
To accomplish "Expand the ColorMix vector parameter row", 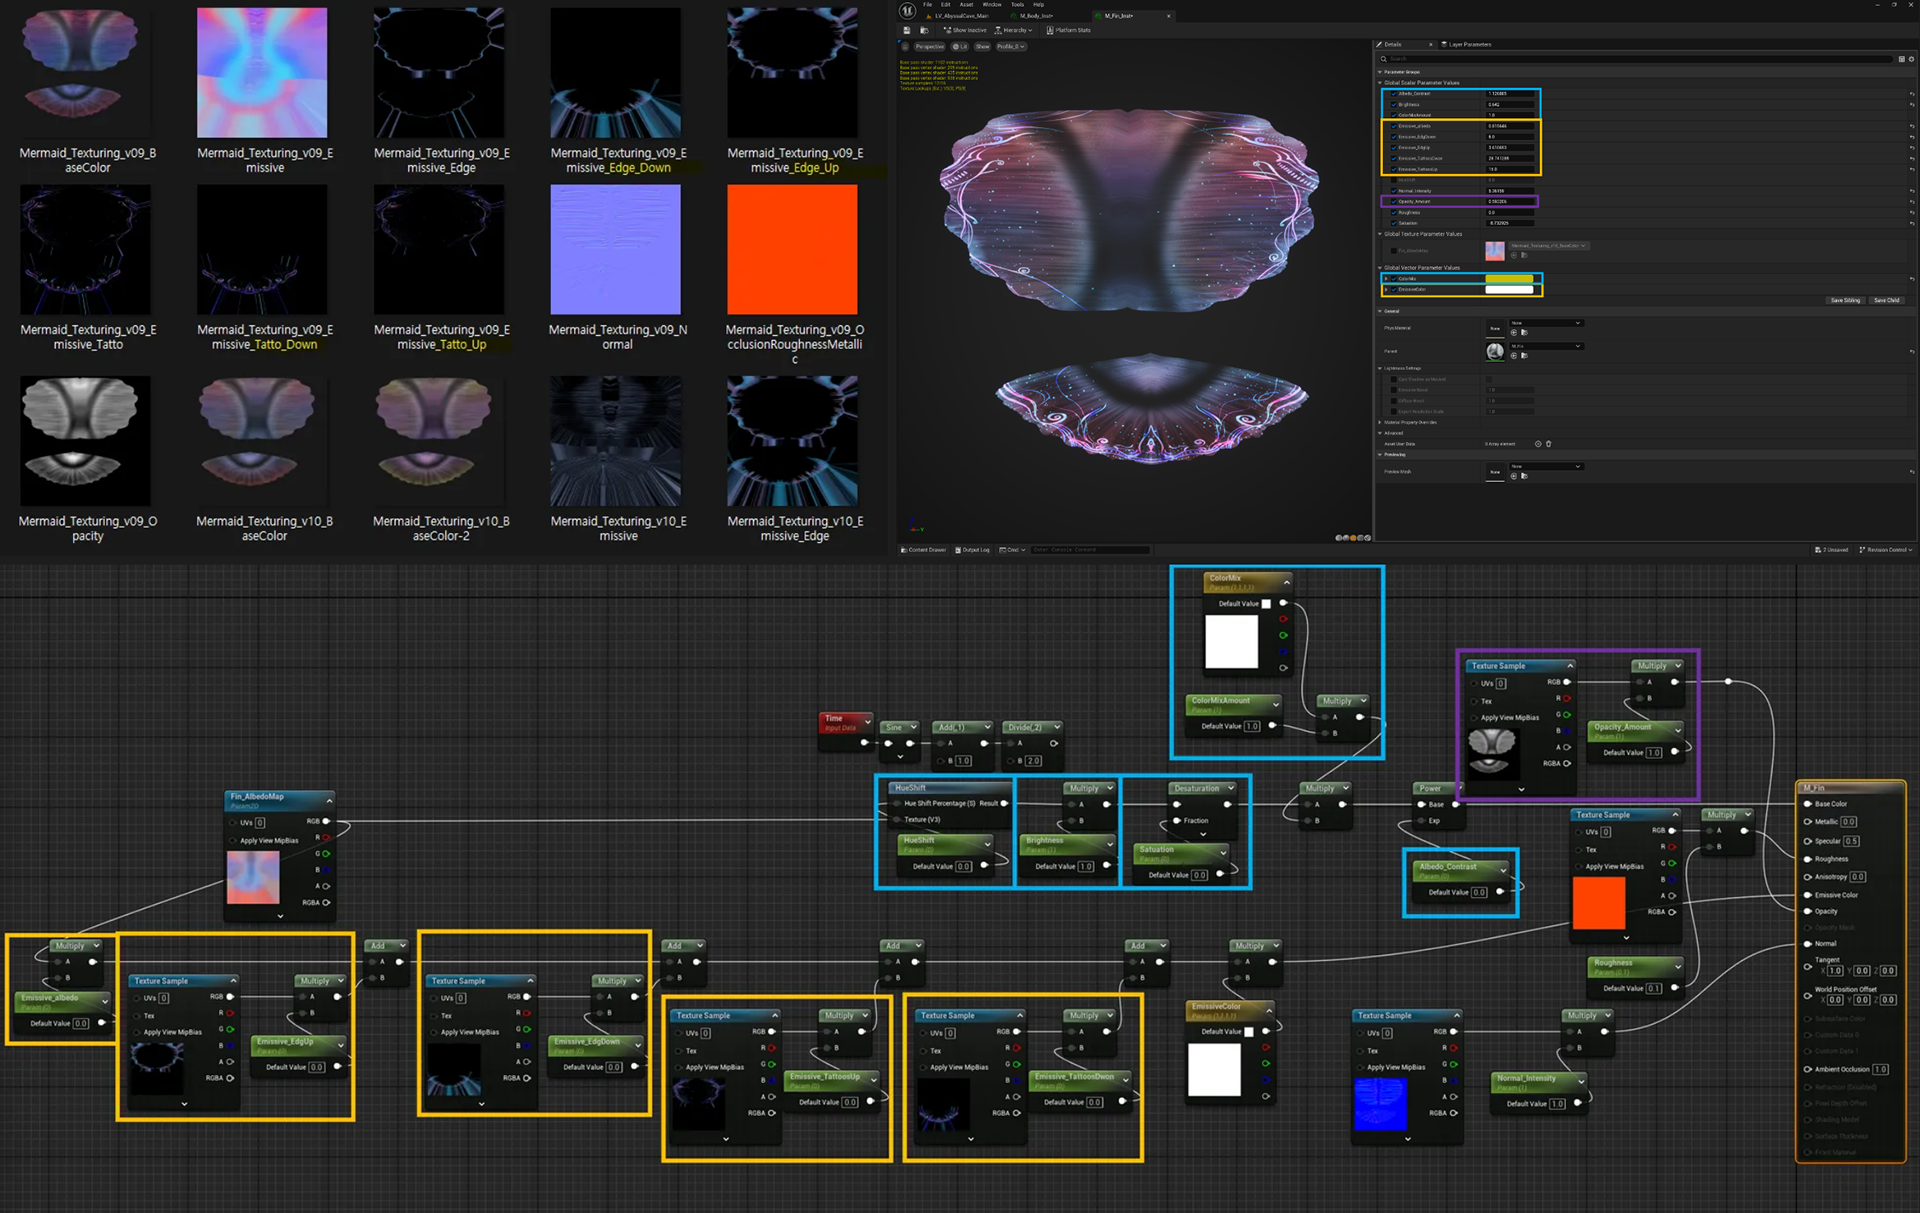I will coord(1386,279).
